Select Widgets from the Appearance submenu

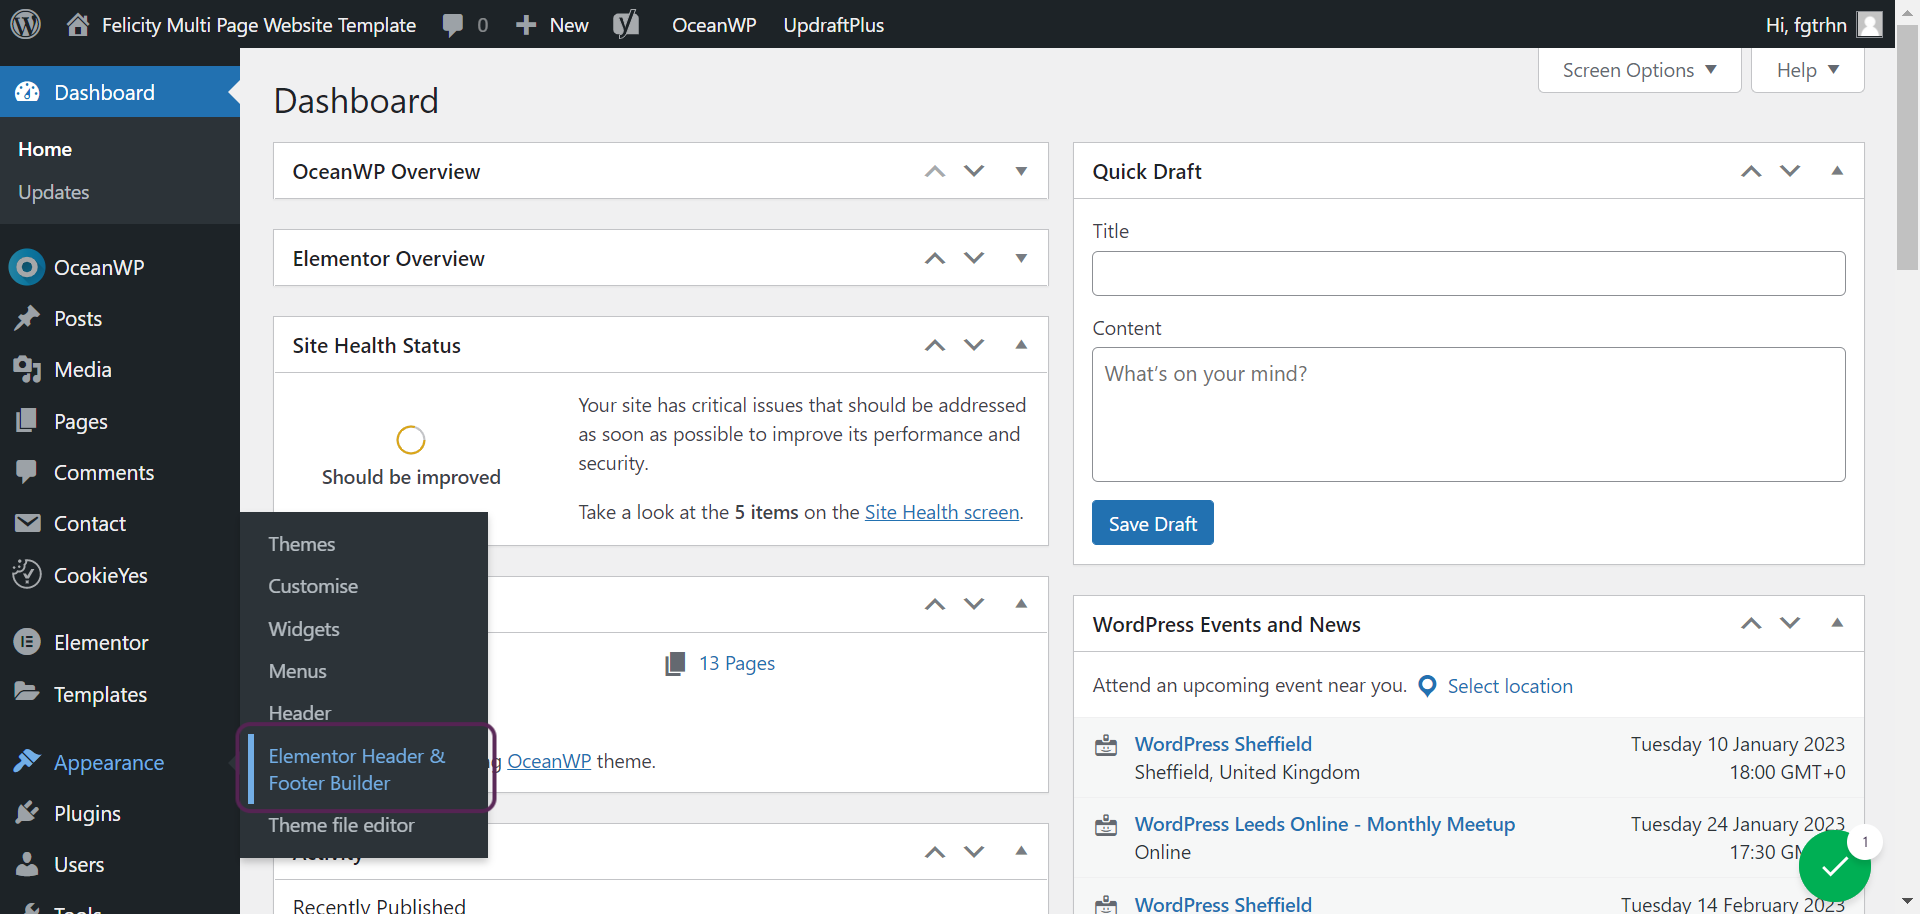(304, 629)
